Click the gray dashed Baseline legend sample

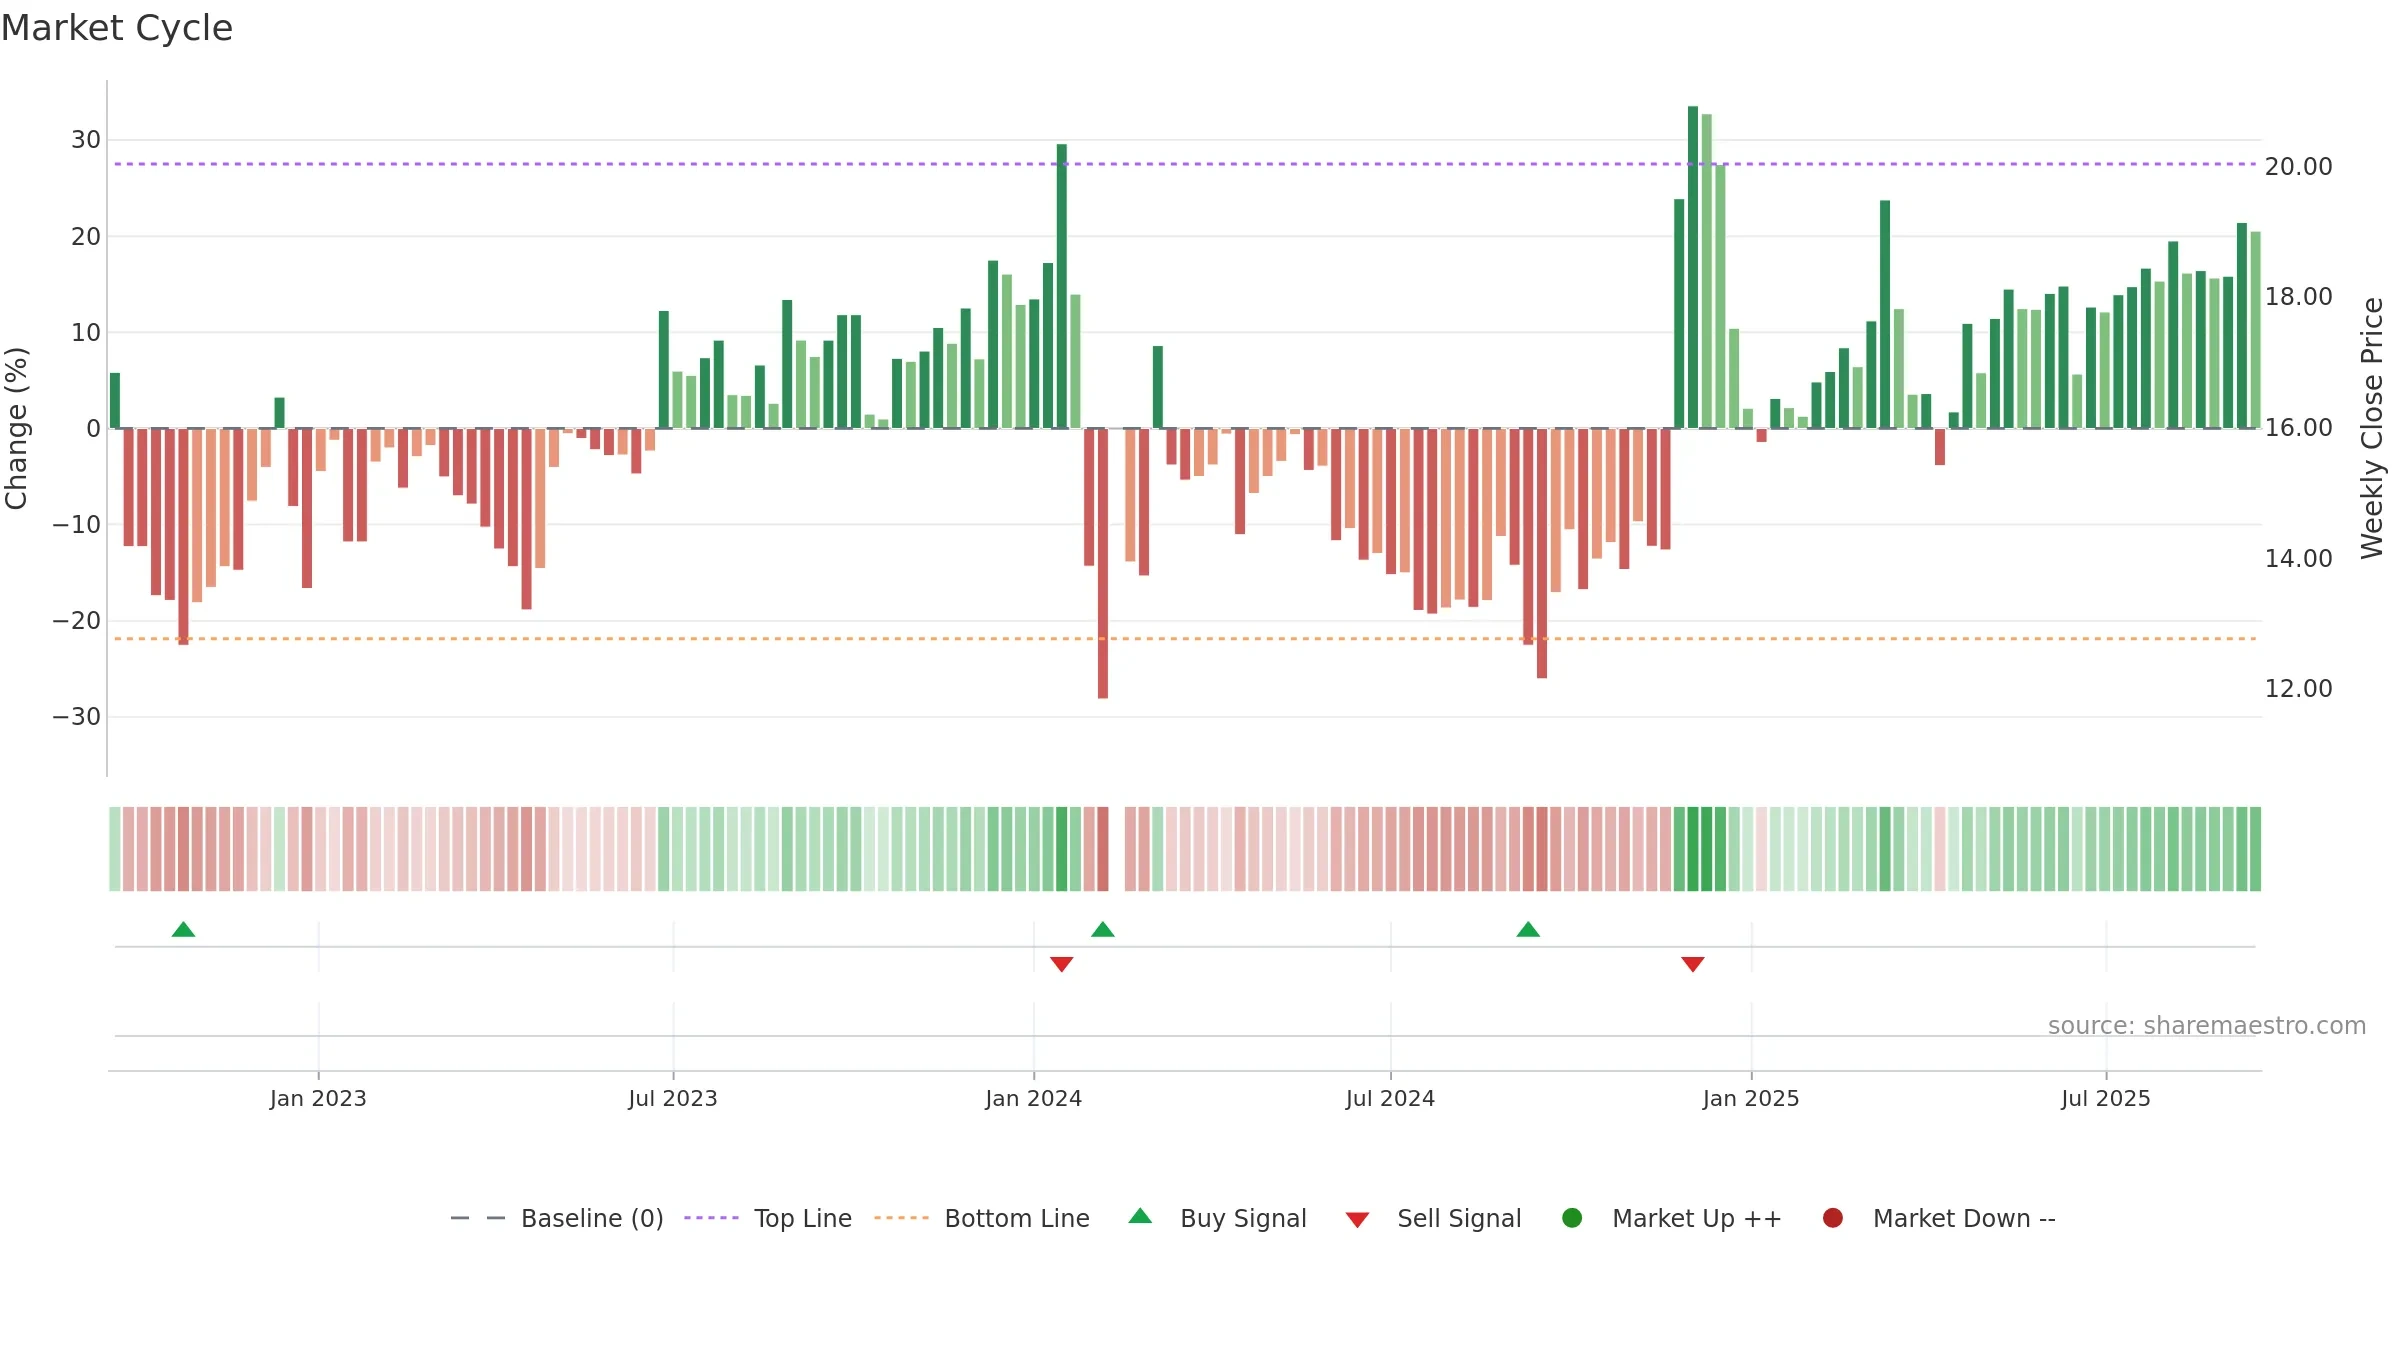(478, 1218)
